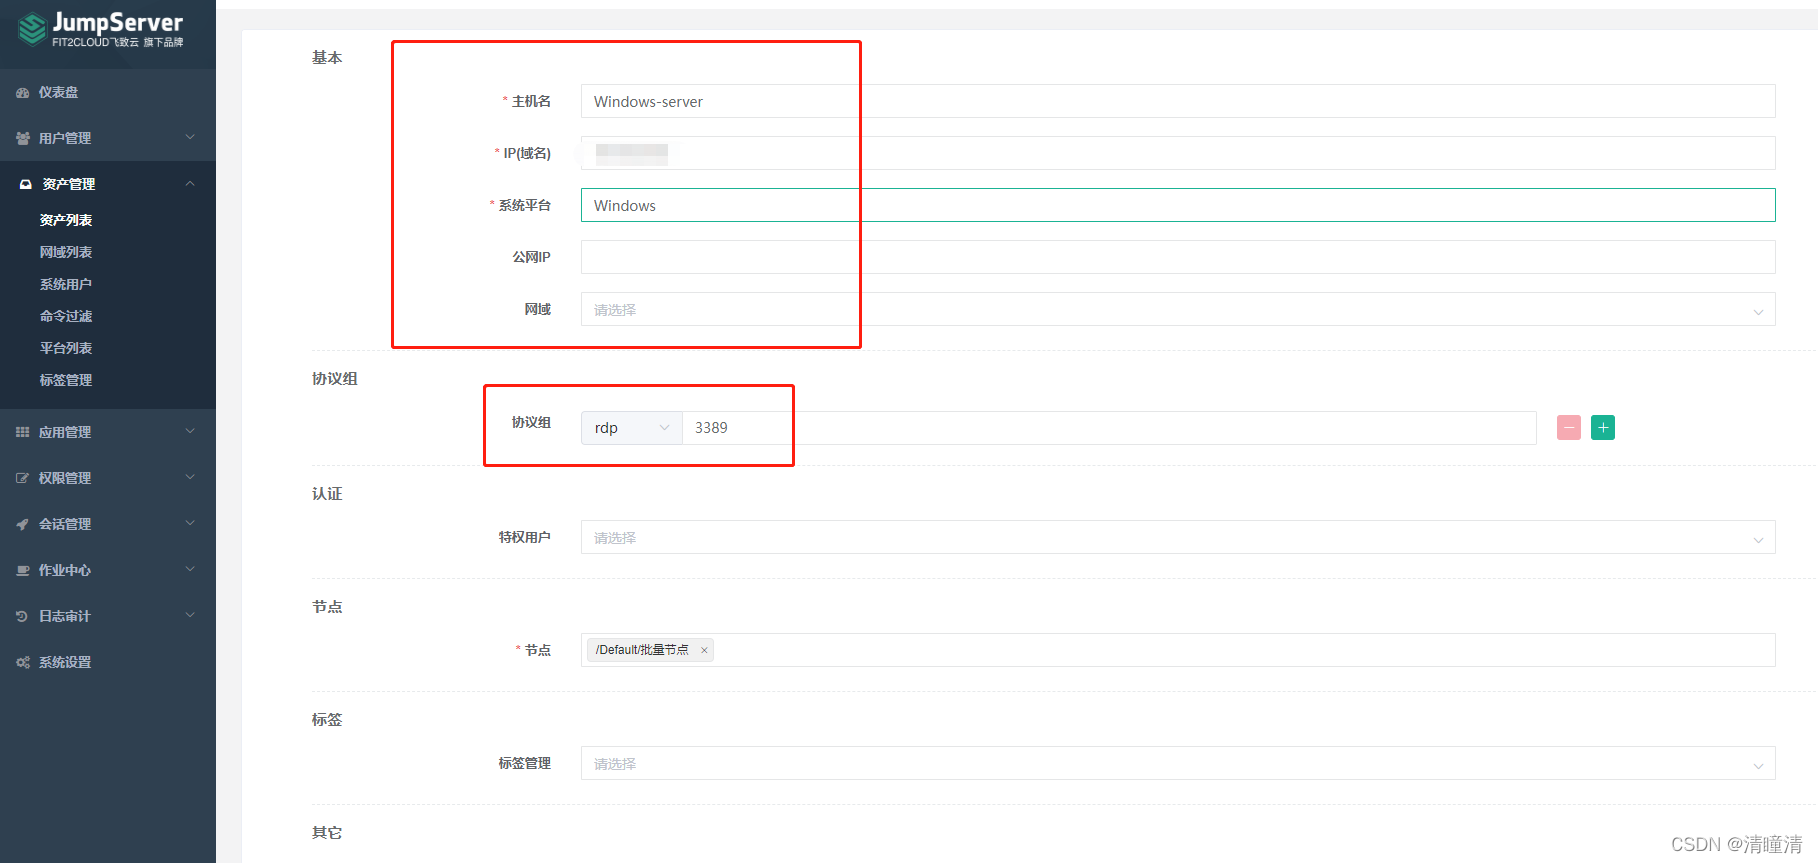Click the dashboard 仪表盘 icon
The image size is (1818, 863).
coord(22,92)
